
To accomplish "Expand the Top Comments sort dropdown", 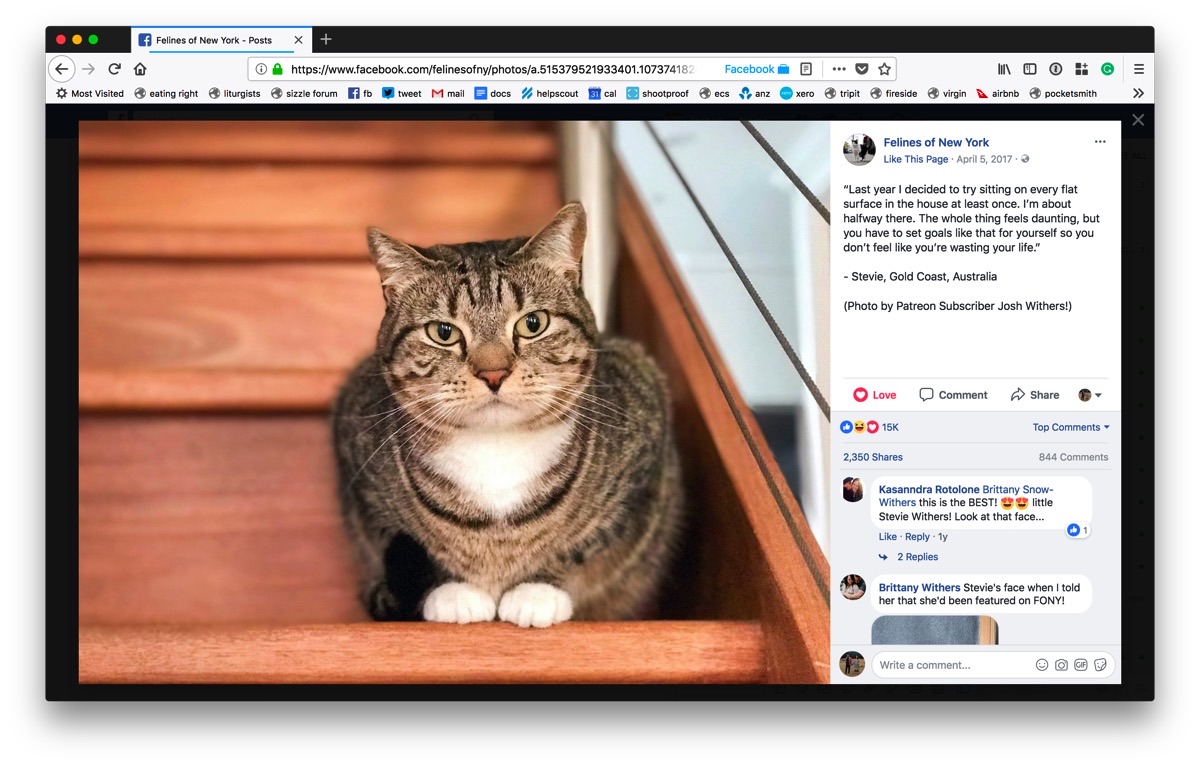I will [x=1071, y=427].
